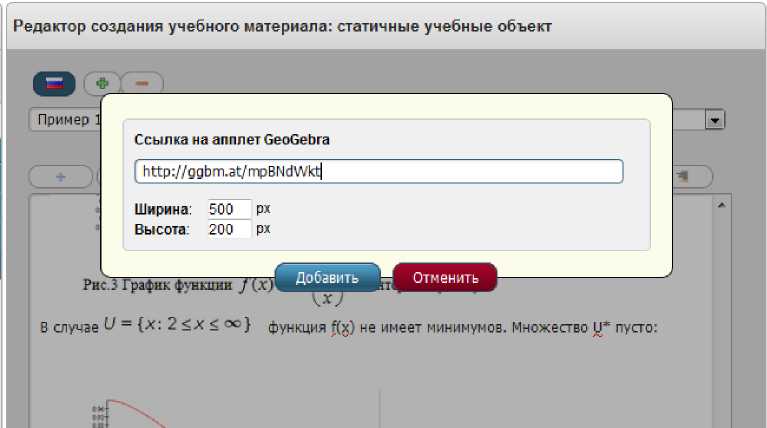Click the editor's vertical scrollbar track
The height and width of the screenshot is (428, 767).
[717, 320]
